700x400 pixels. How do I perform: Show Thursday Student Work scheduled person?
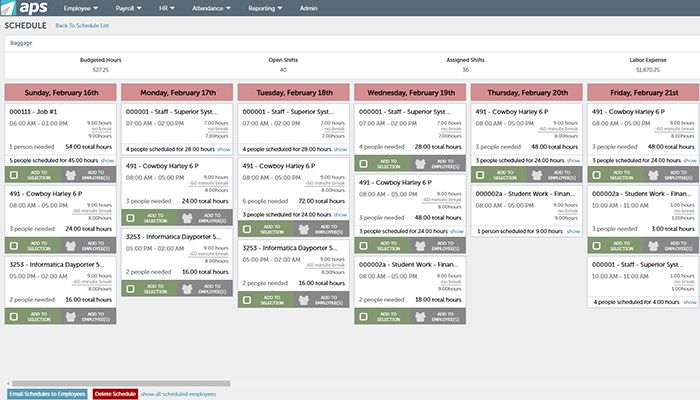click(x=573, y=231)
